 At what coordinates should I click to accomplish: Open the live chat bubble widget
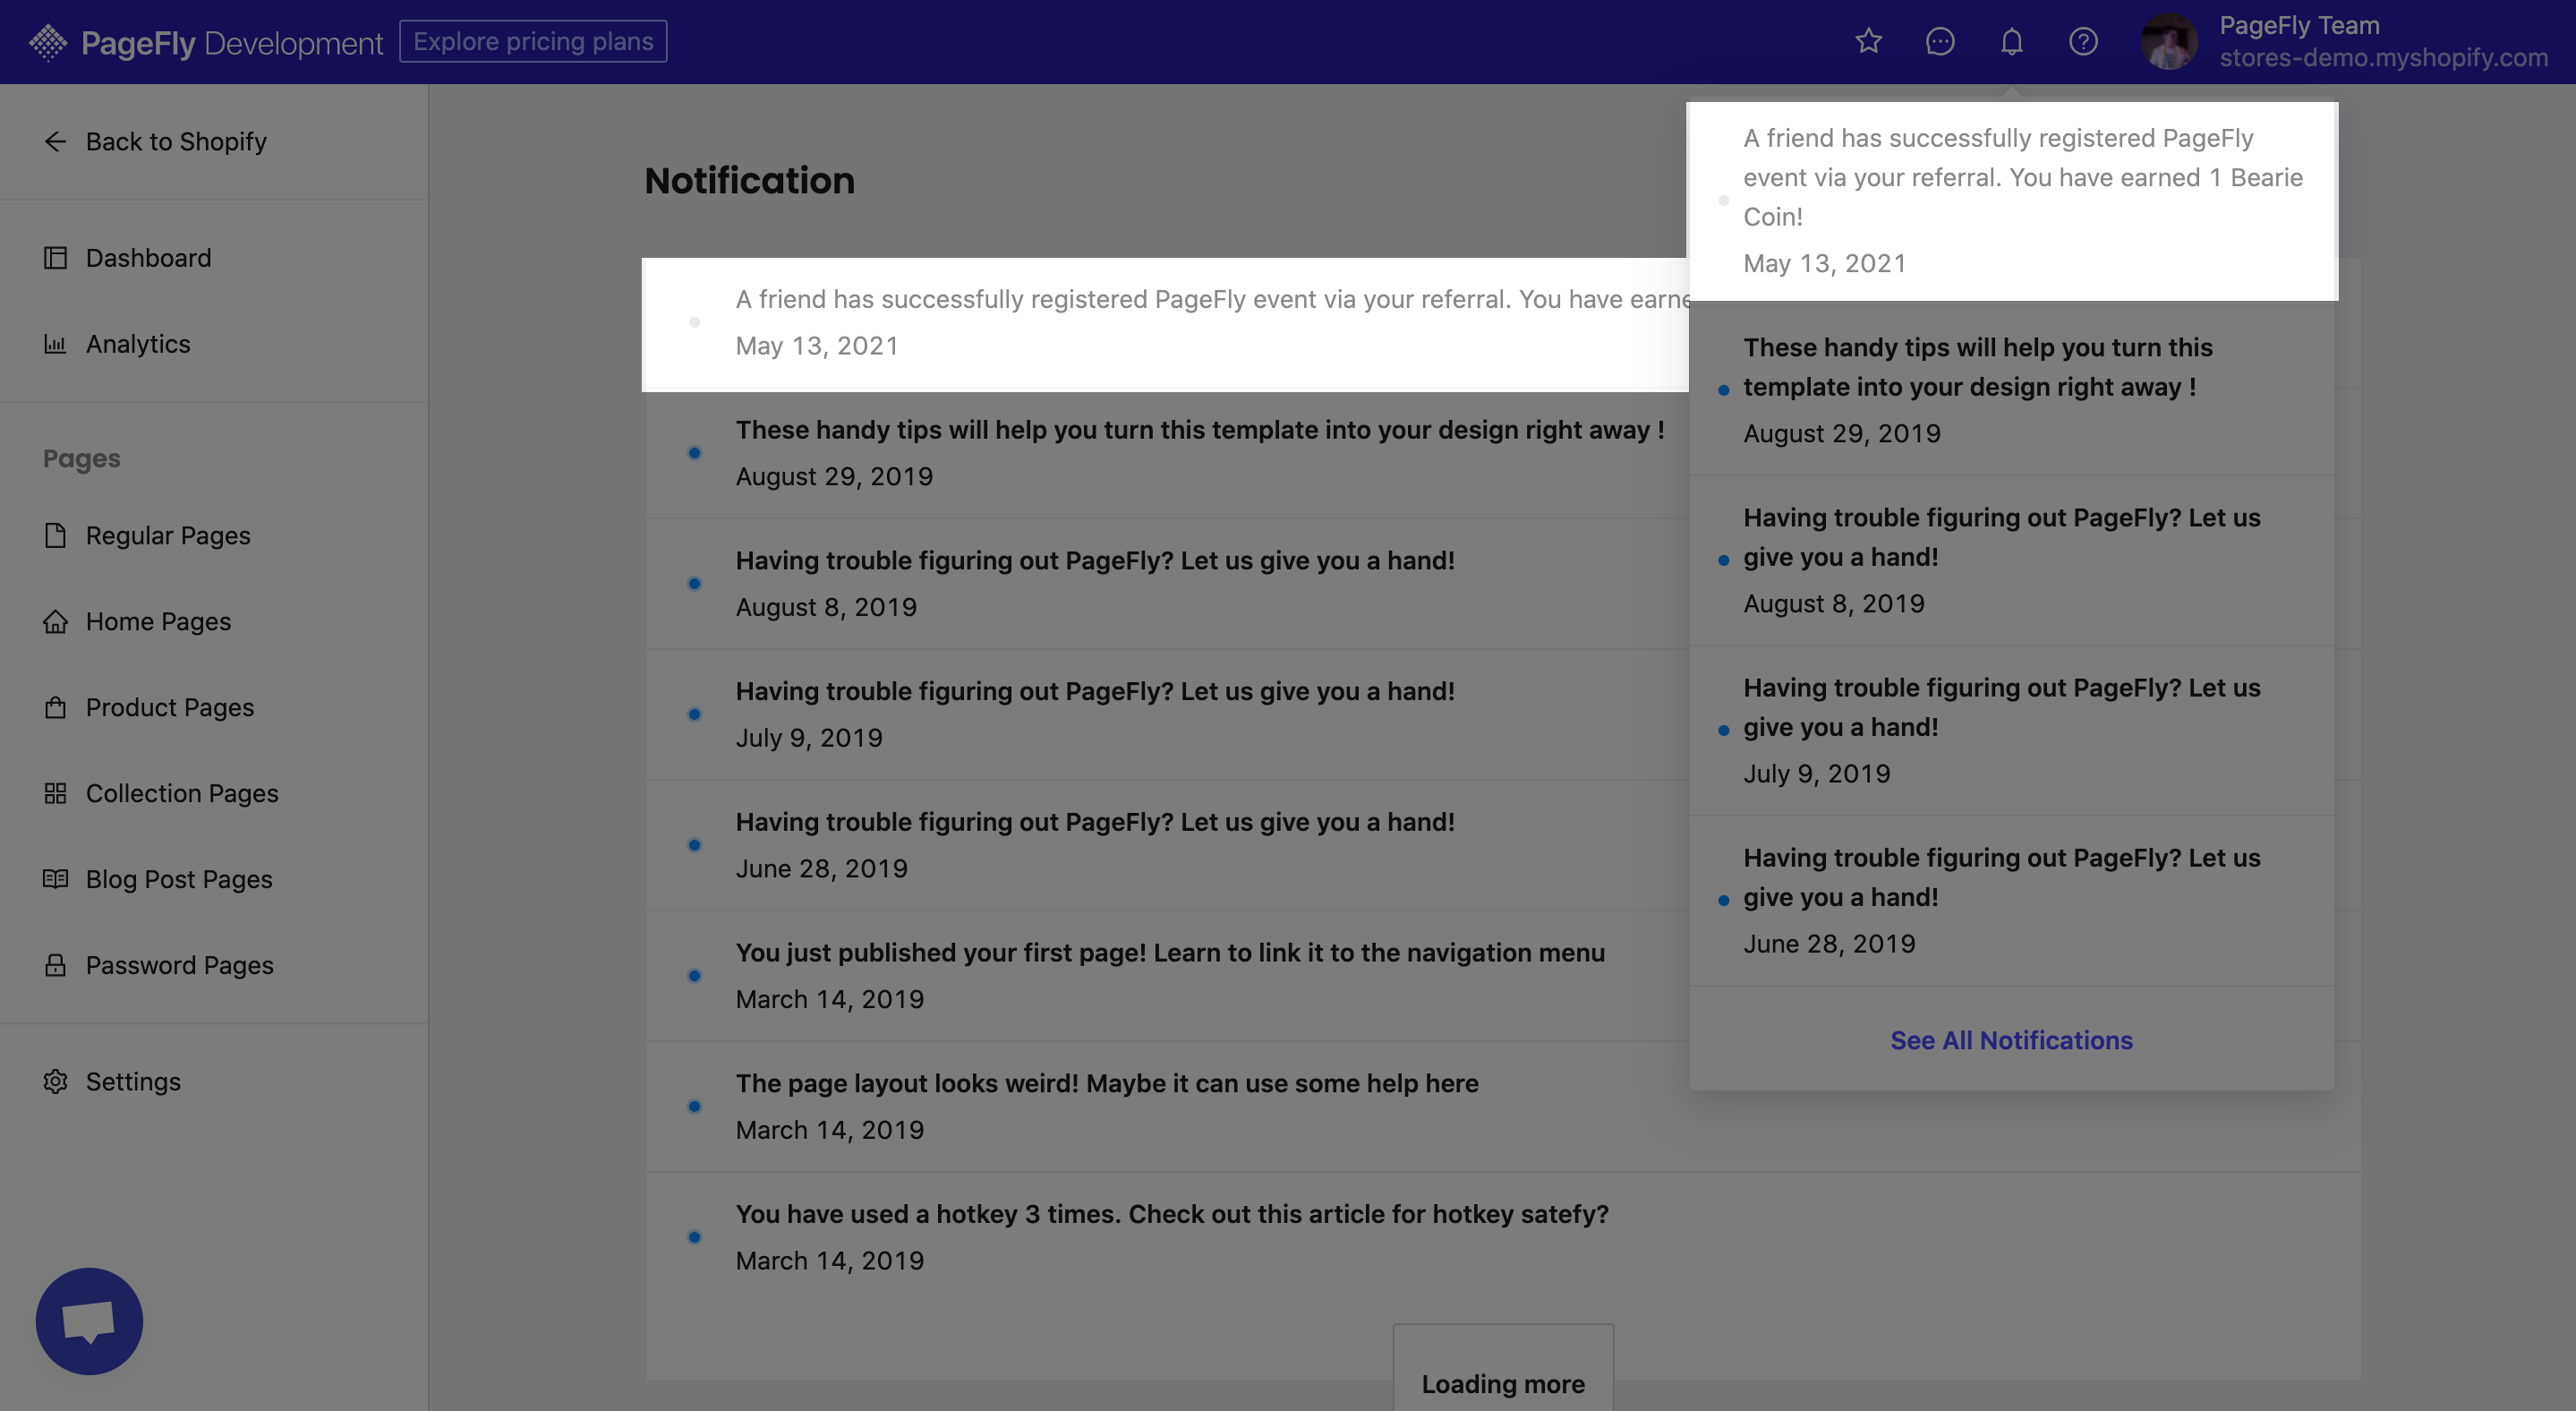(x=89, y=1321)
